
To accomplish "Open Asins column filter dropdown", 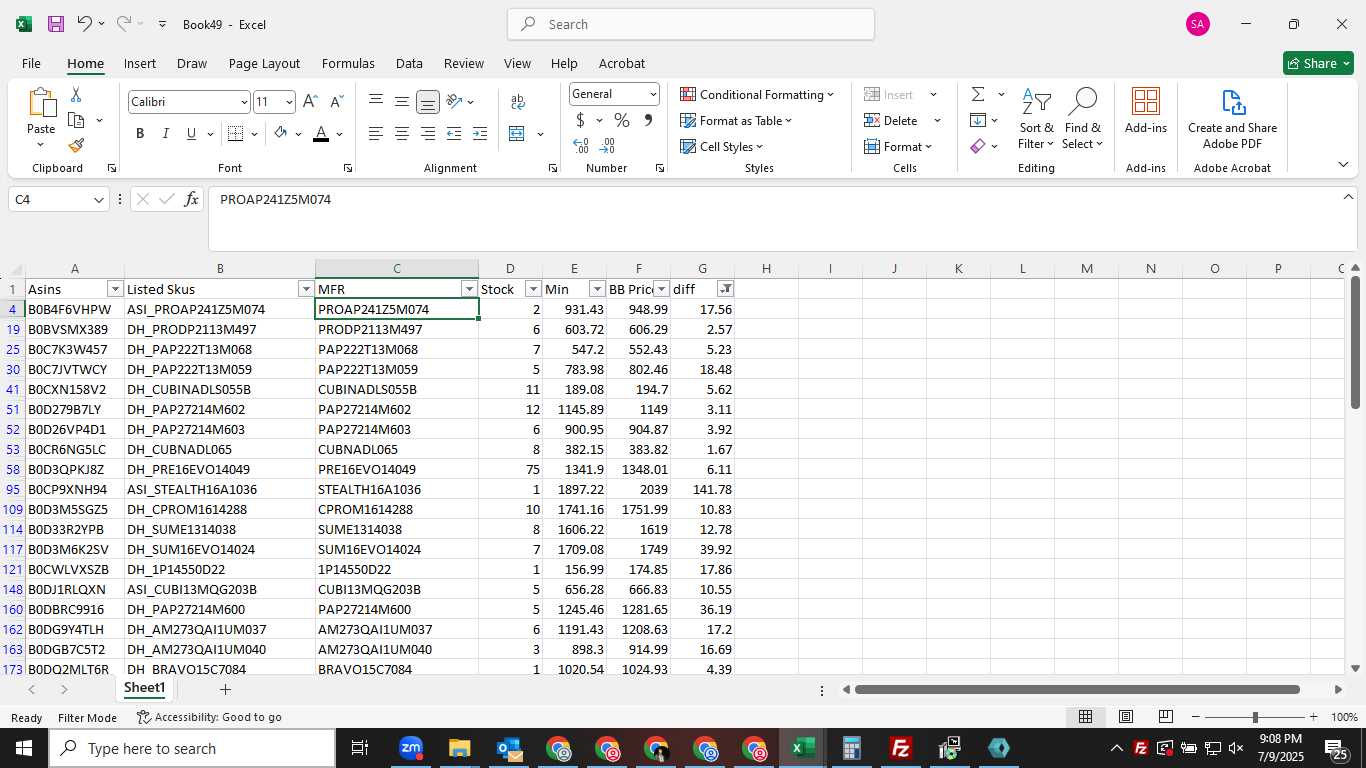I will coord(115,289).
